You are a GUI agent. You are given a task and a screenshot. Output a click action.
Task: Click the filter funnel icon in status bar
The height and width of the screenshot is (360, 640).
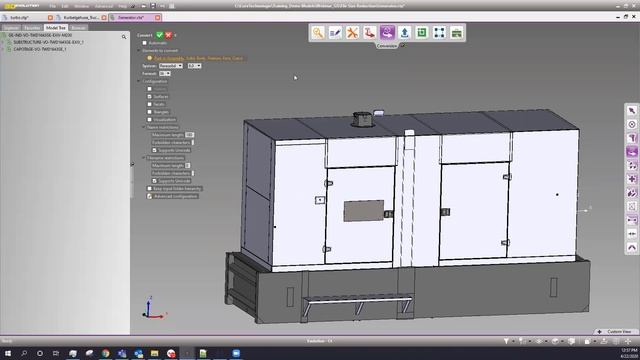coord(506,341)
